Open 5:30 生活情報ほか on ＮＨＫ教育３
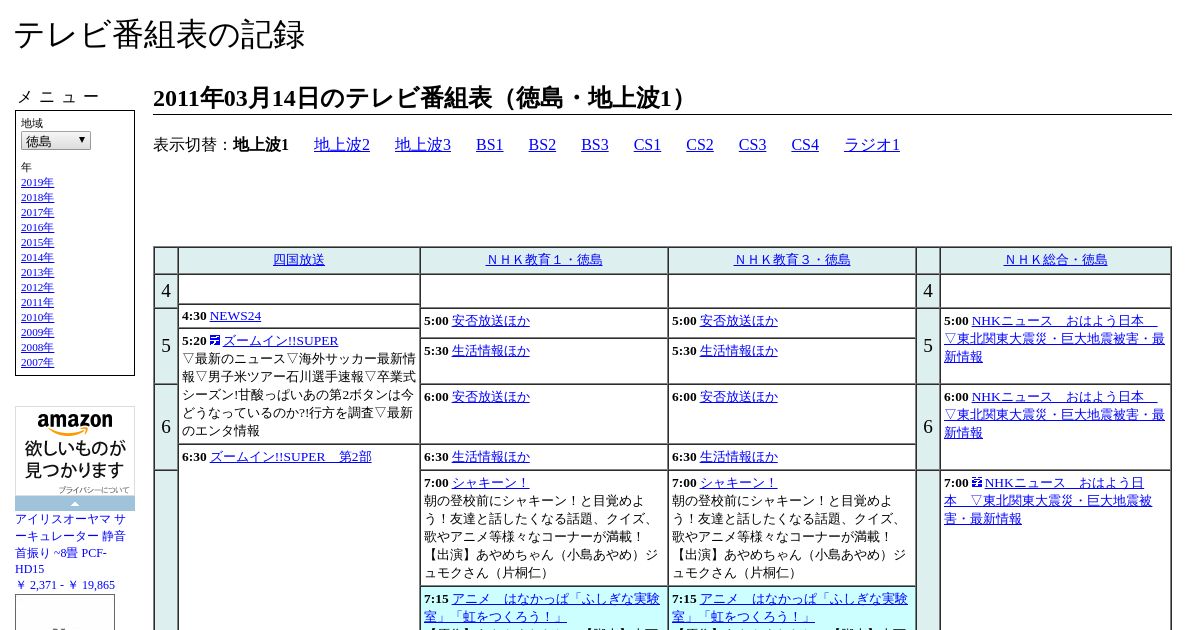 click(739, 351)
